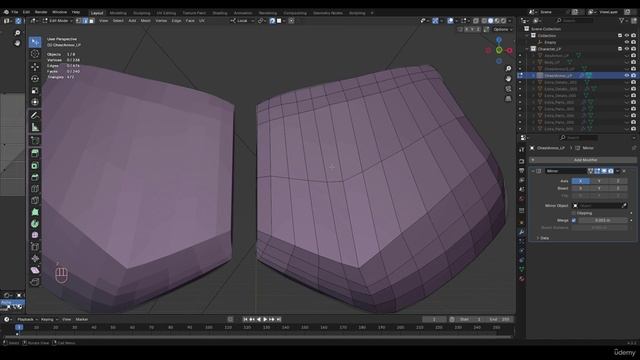Select the Inset Faces tool
Viewport: 640px width, 360px height.
[x=35, y=165]
